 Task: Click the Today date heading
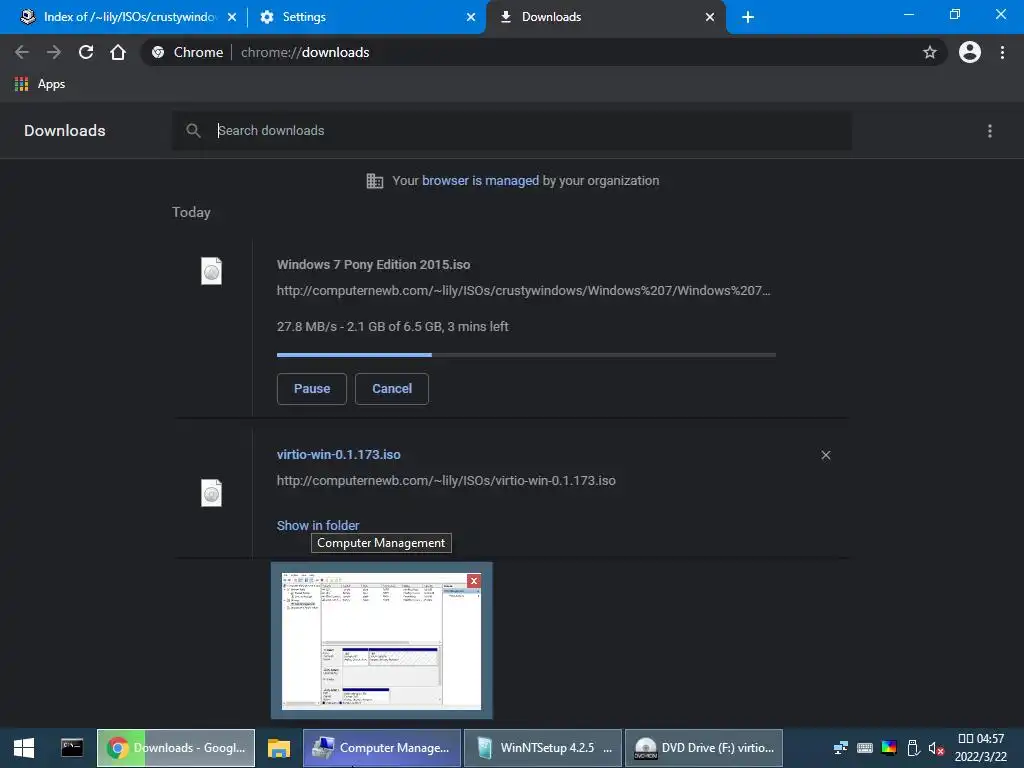pos(191,212)
